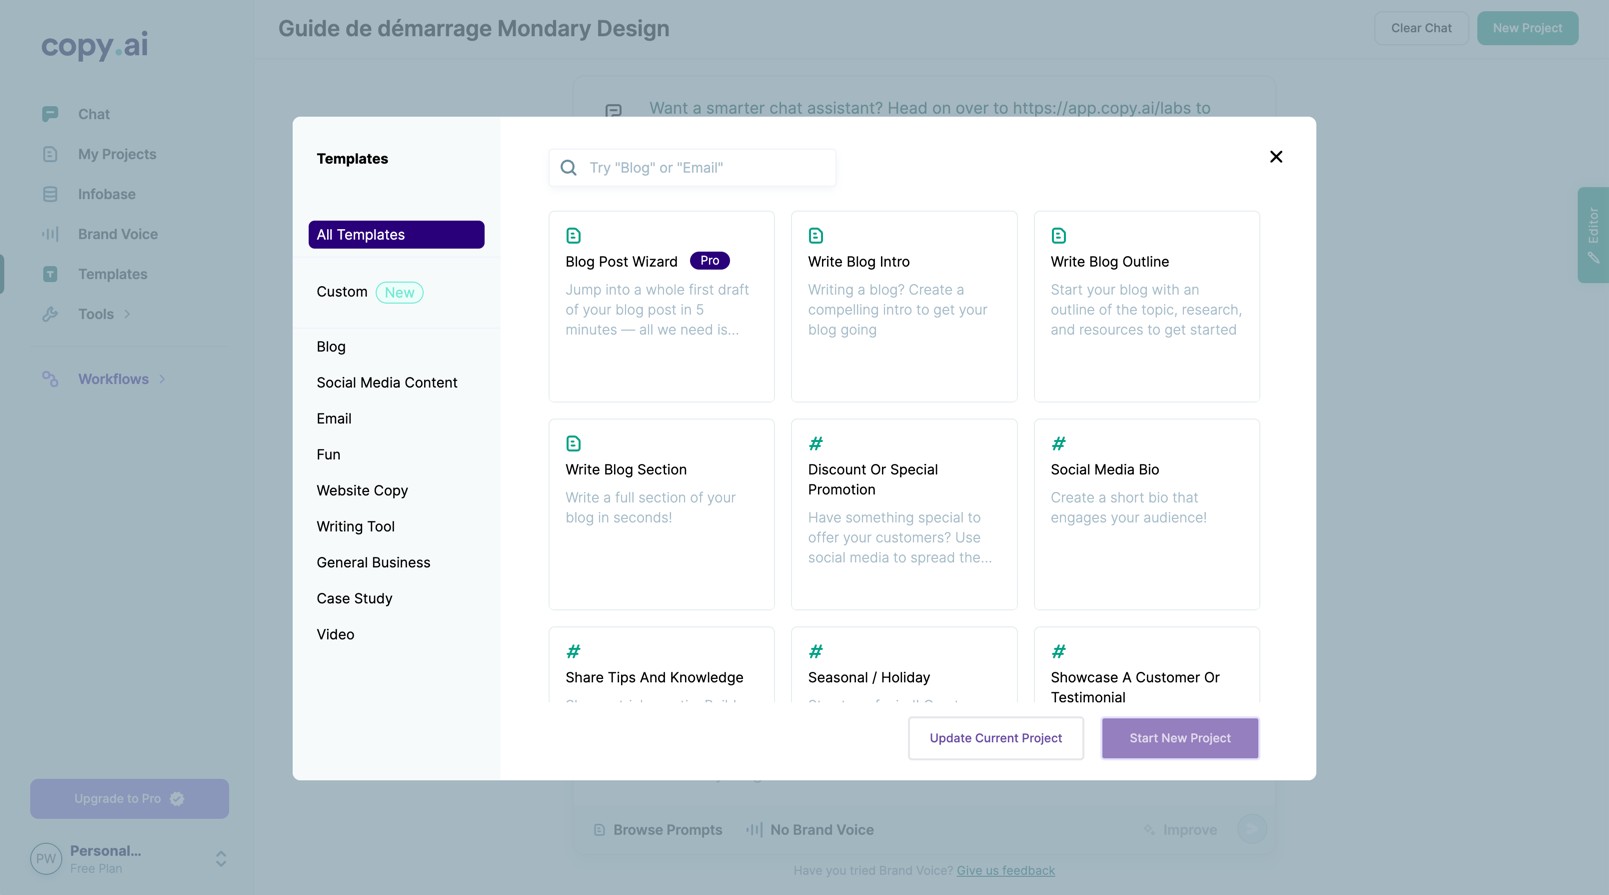Viewport: 1609px width, 895px height.
Task: Open Chat in the left sidebar
Action: coord(94,114)
